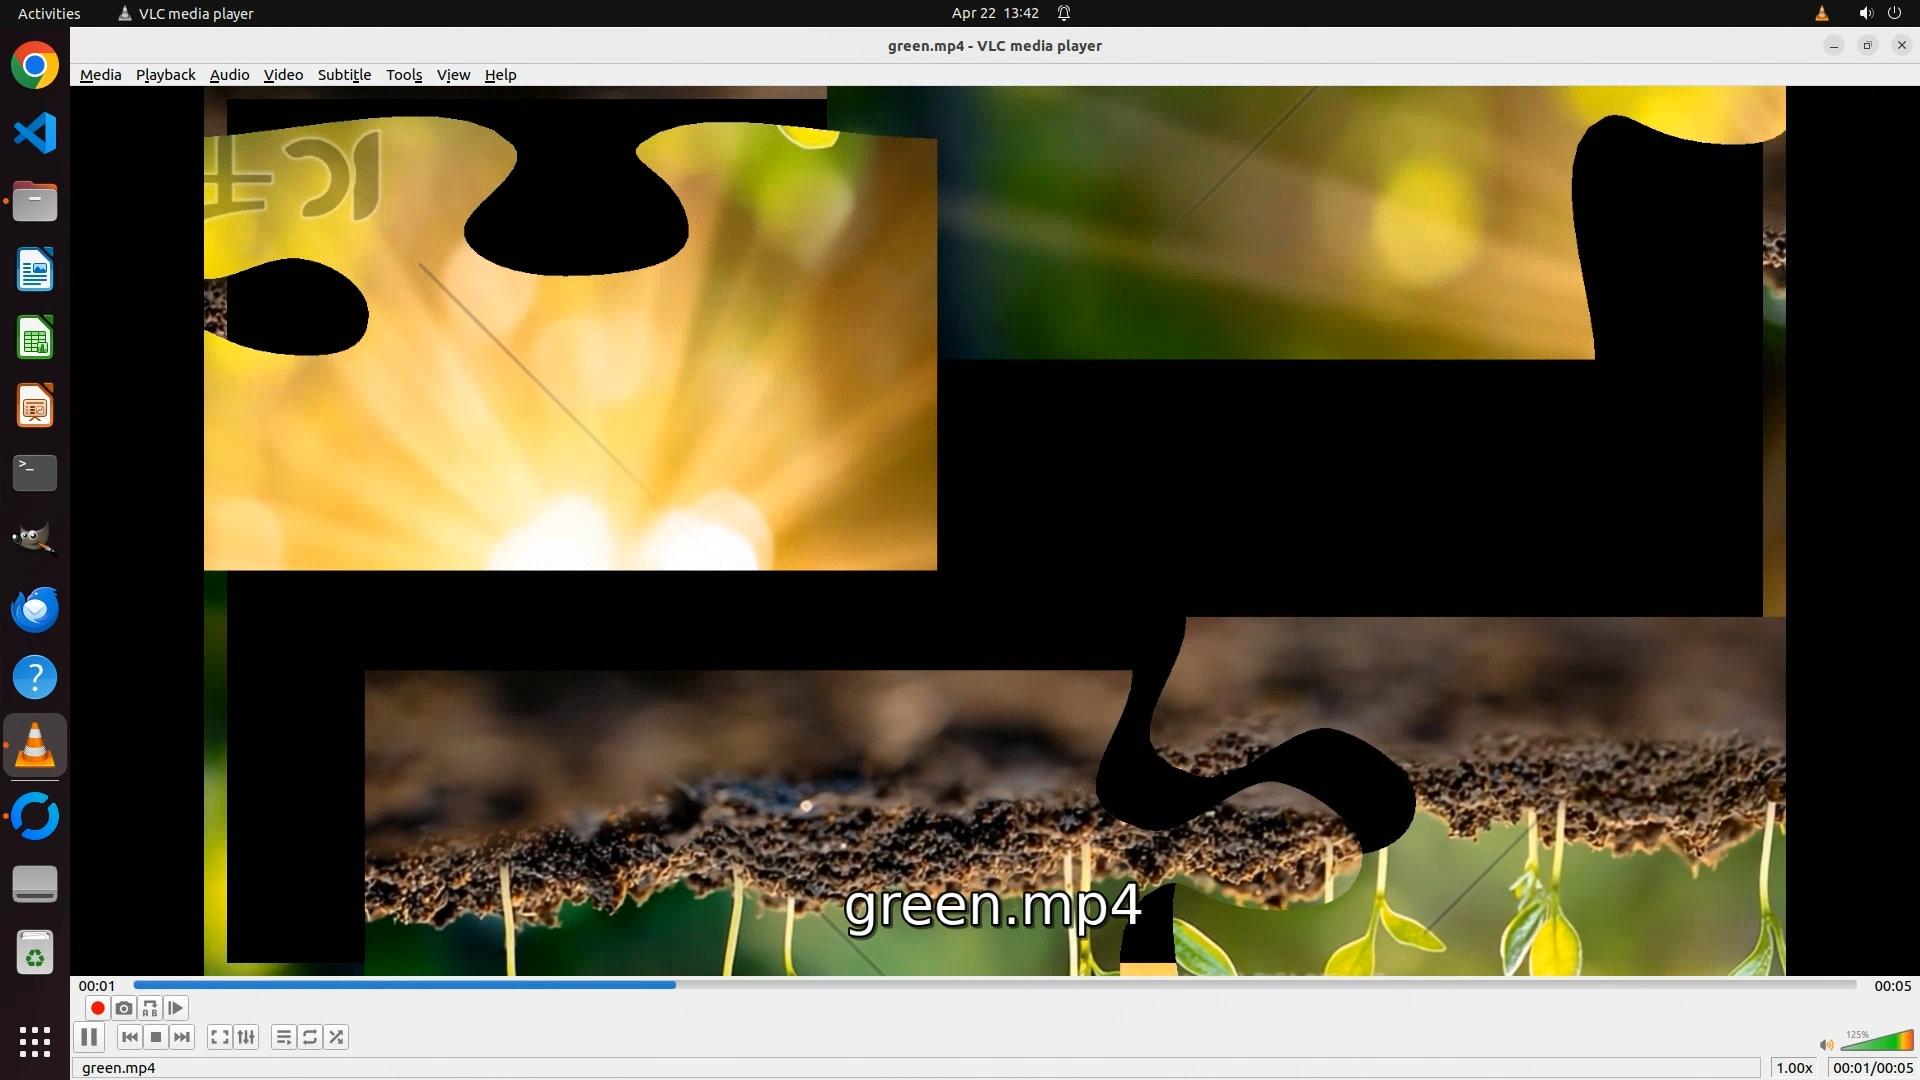
Task: Click the red Record button
Action: 97,1008
